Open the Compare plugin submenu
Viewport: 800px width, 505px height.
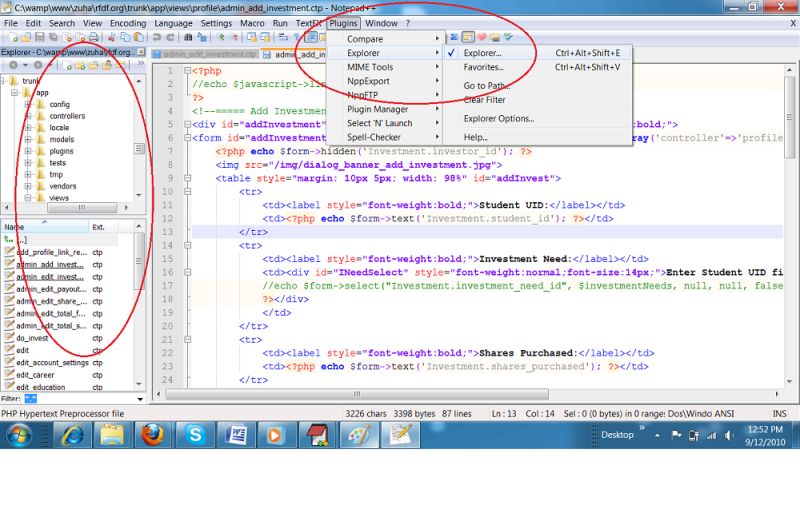384,39
